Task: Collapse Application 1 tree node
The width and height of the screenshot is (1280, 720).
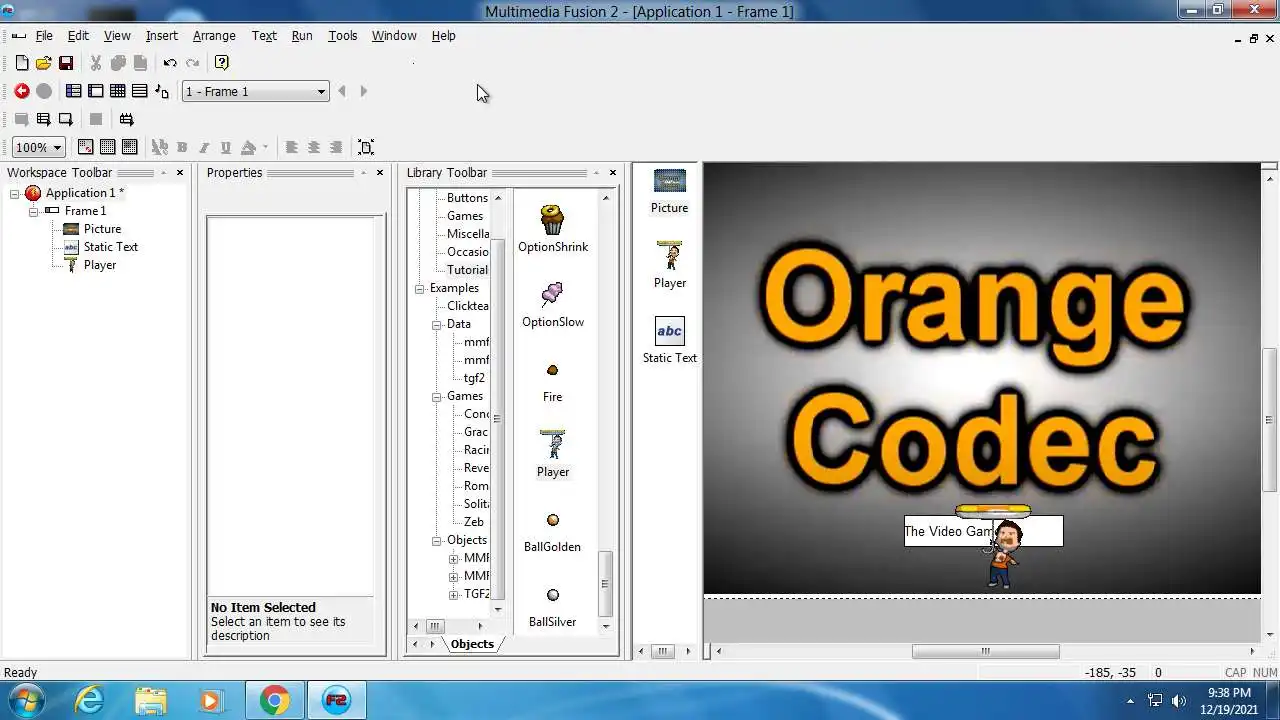Action: click(x=15, y=193)
